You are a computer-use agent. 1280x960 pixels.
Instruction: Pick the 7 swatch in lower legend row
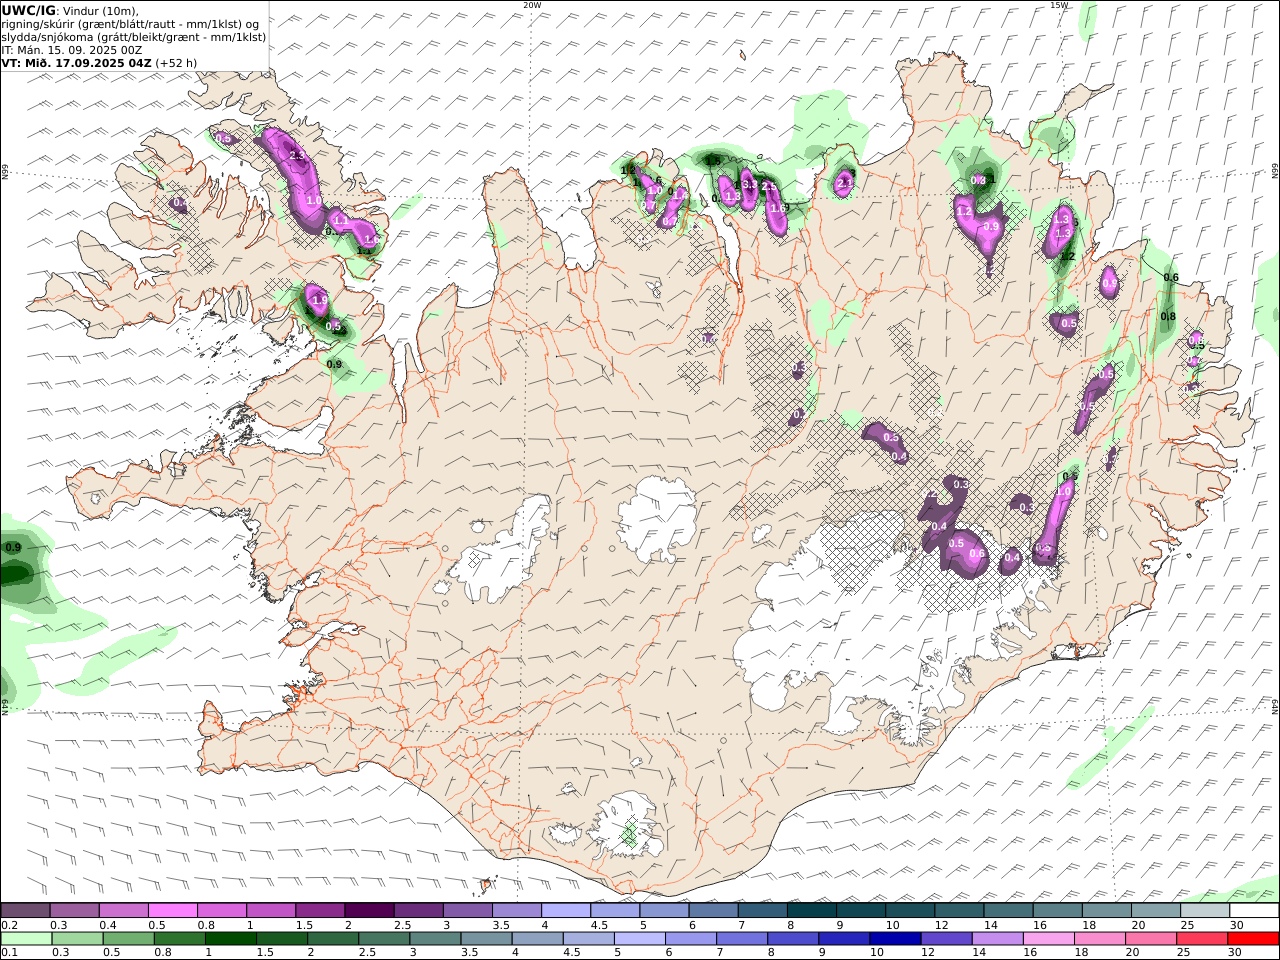pyautogui.click(x=742, y=939)
